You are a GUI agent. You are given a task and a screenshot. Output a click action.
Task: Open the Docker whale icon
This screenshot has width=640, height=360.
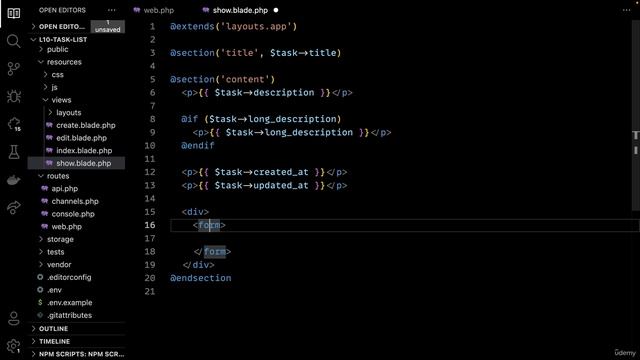13,180
